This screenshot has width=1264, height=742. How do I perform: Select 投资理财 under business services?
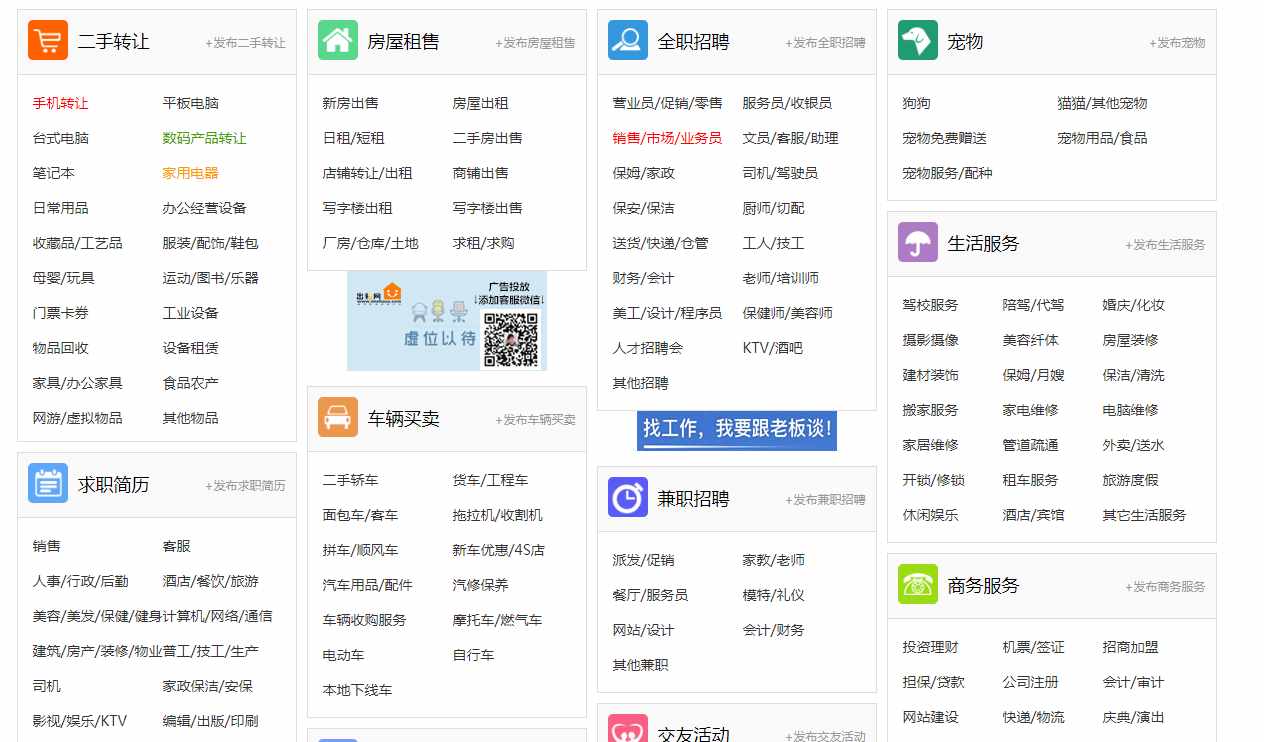click(930, 647)
